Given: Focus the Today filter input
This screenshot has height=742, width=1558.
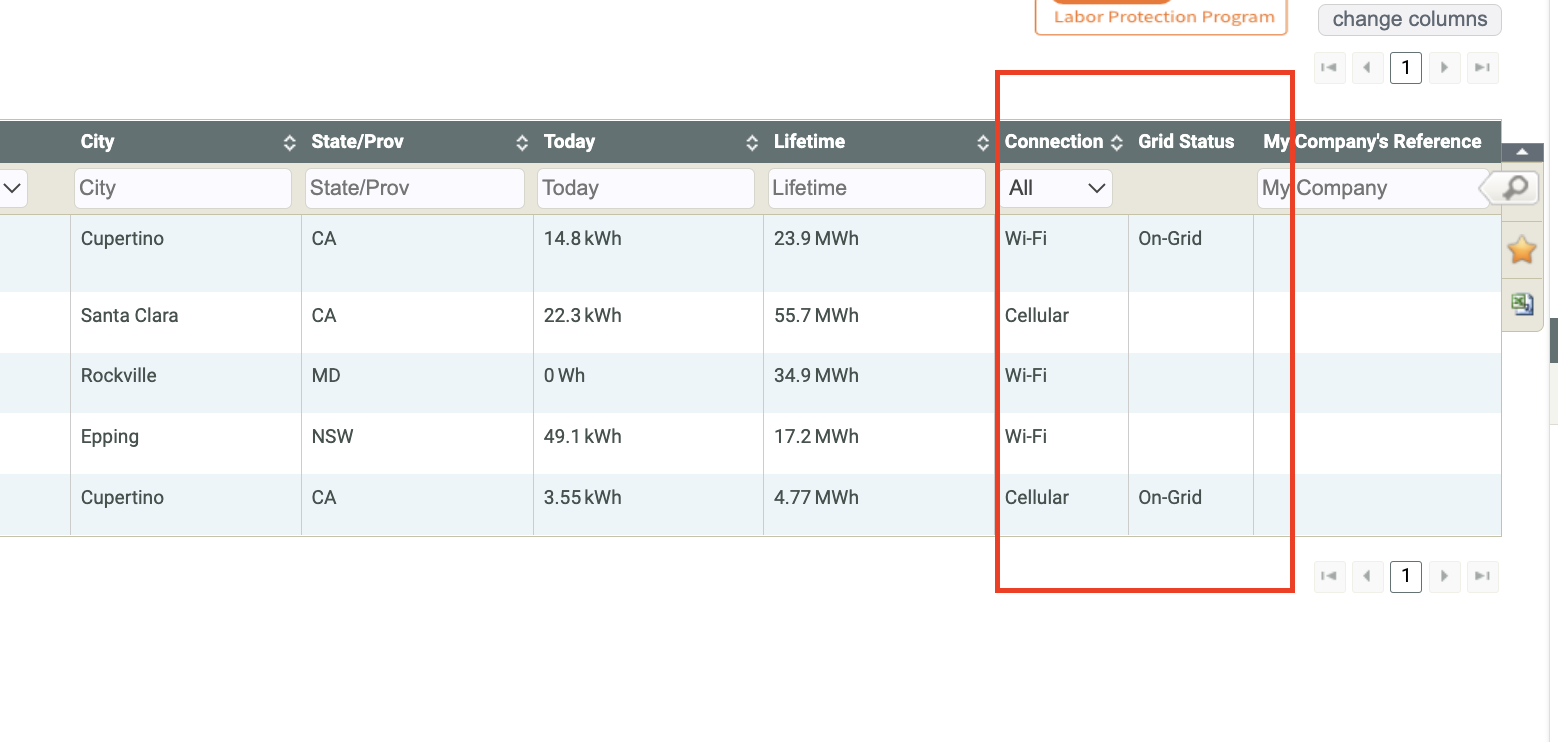Looking at the screenshot, I should (645, 188).
